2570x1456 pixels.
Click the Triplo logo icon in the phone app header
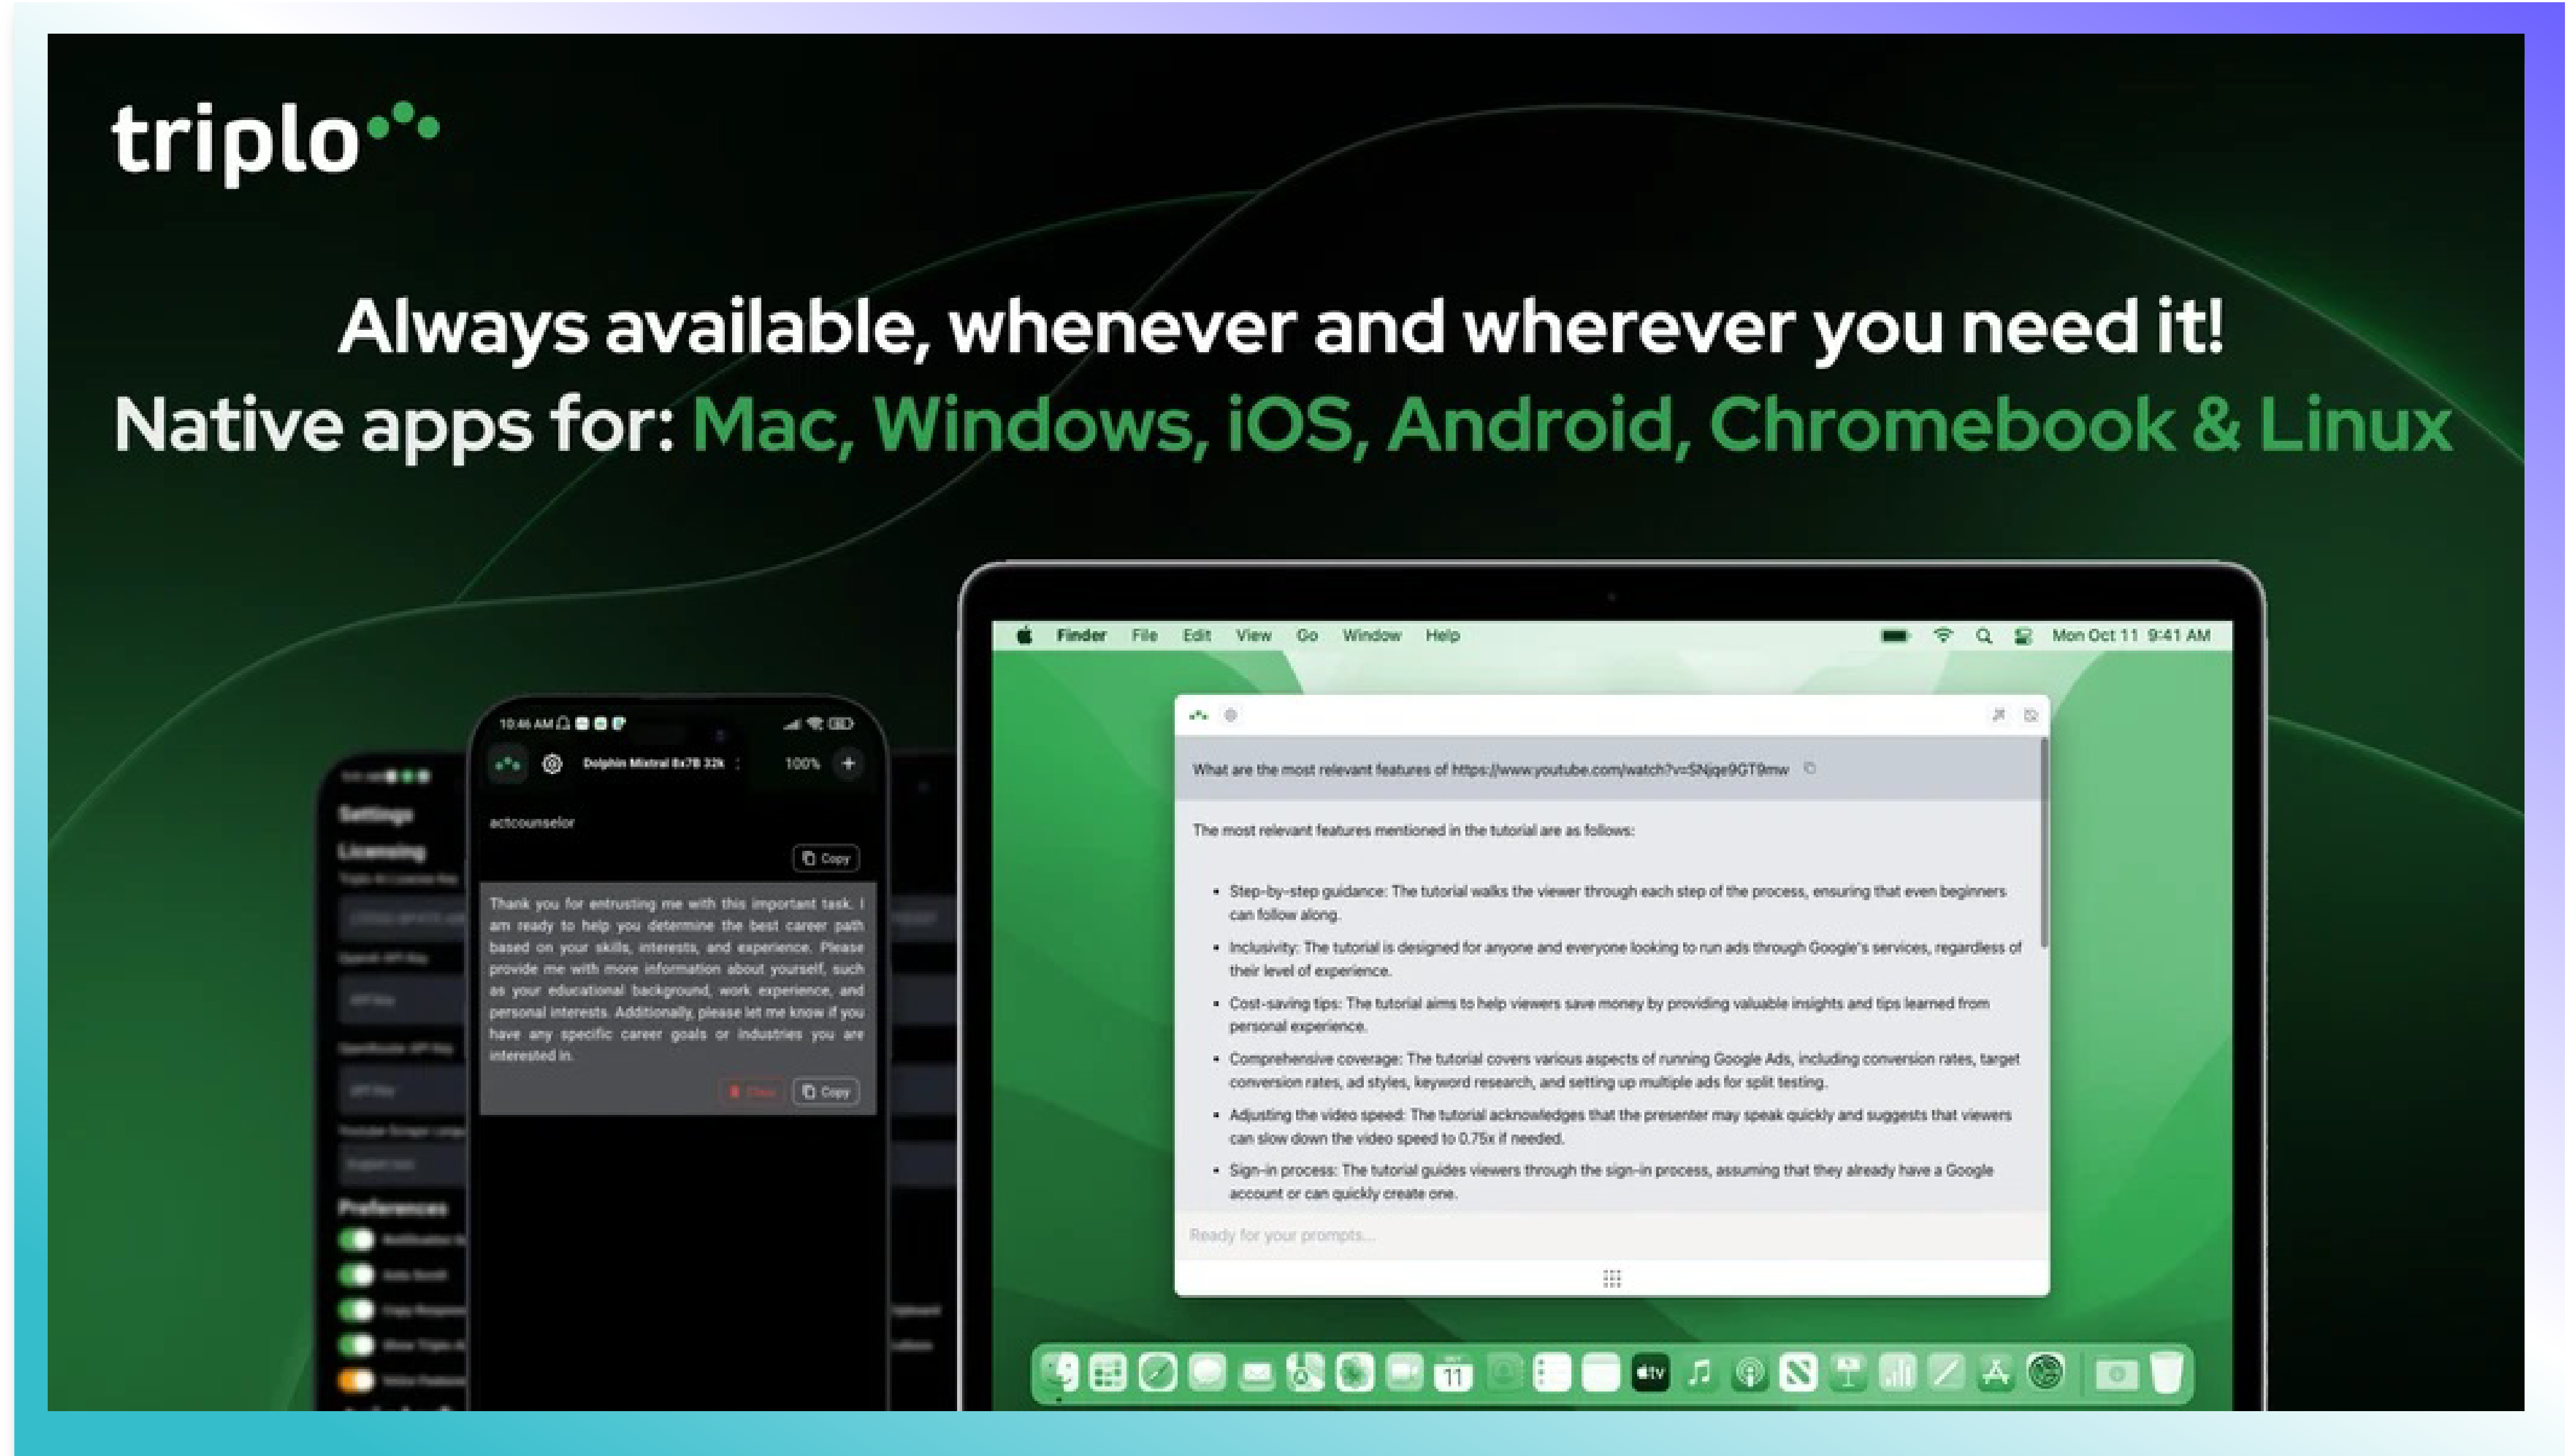pos(508,764)
